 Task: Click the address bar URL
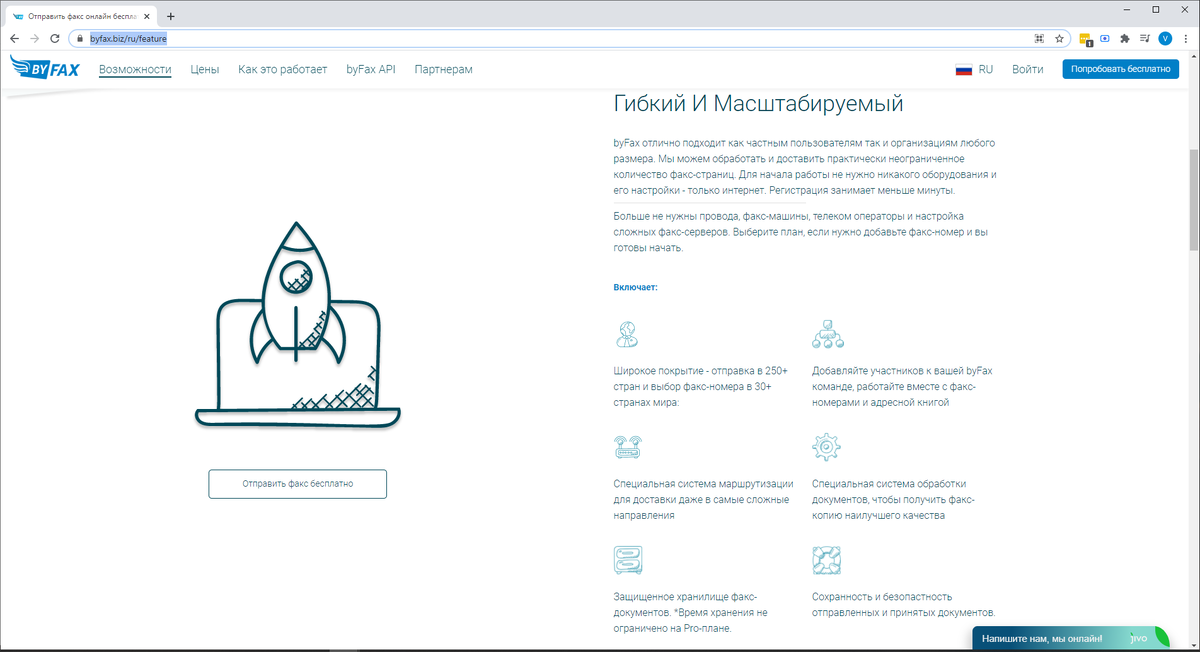128,38
